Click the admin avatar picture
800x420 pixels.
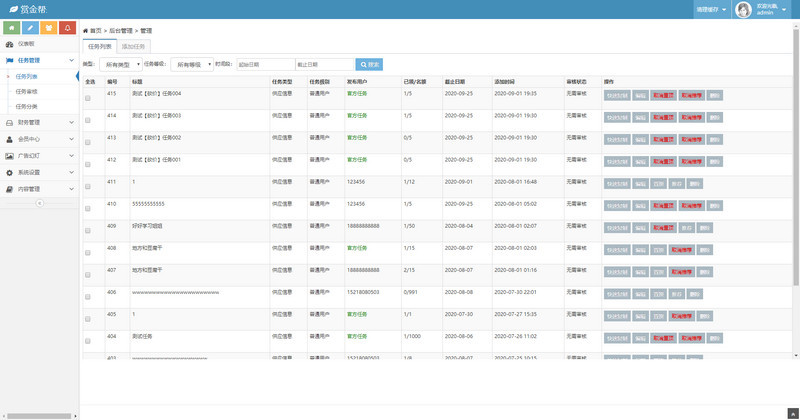[743, 9]
